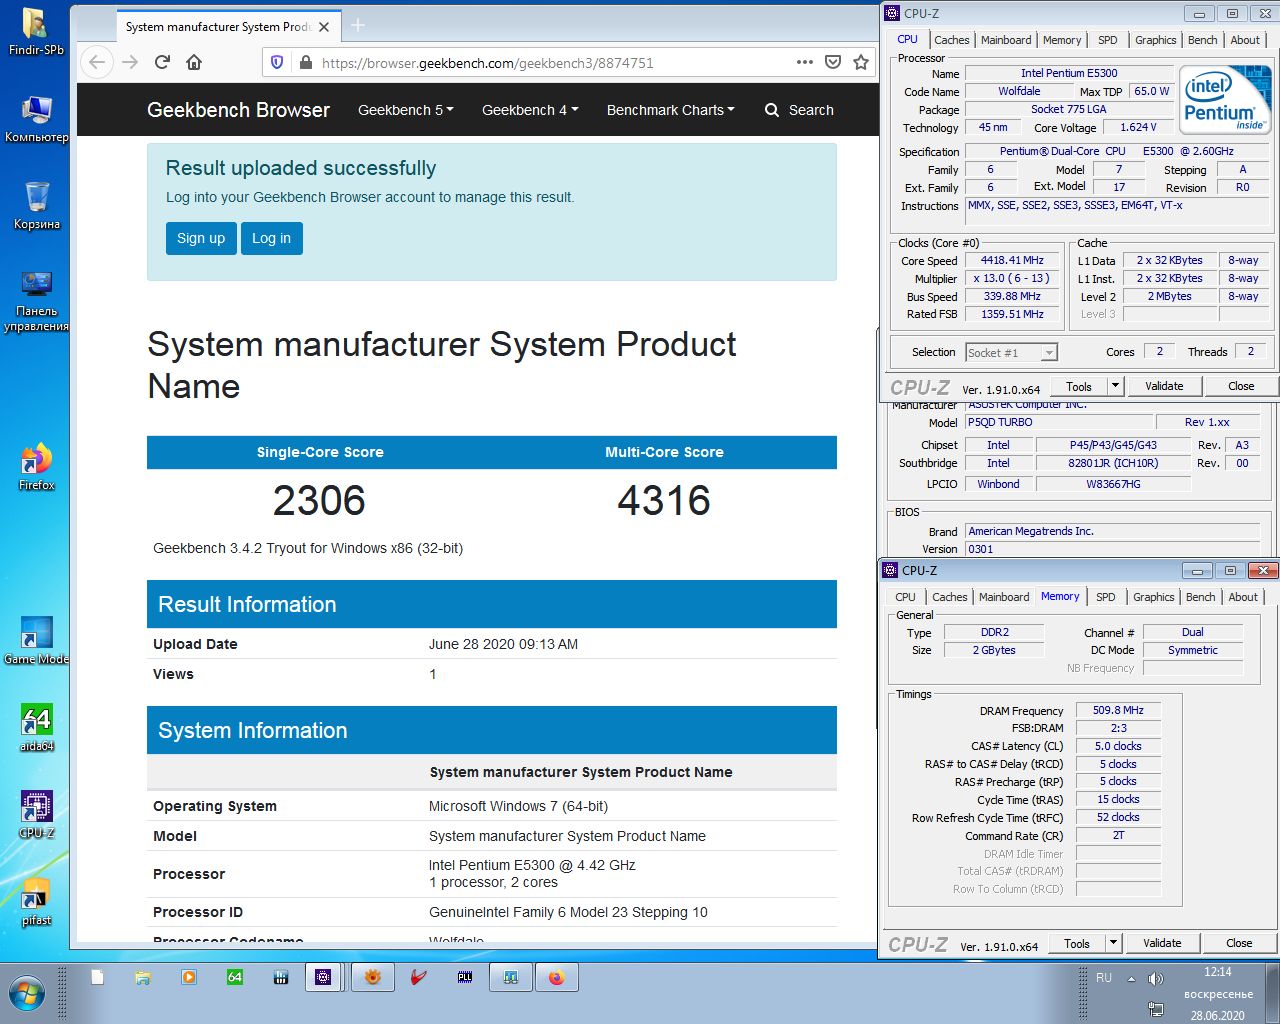The width and height of the screenshot is (1280, 1024).
Task: Switch to SPD tab in upper CPU-Z
Action: 1108,40
